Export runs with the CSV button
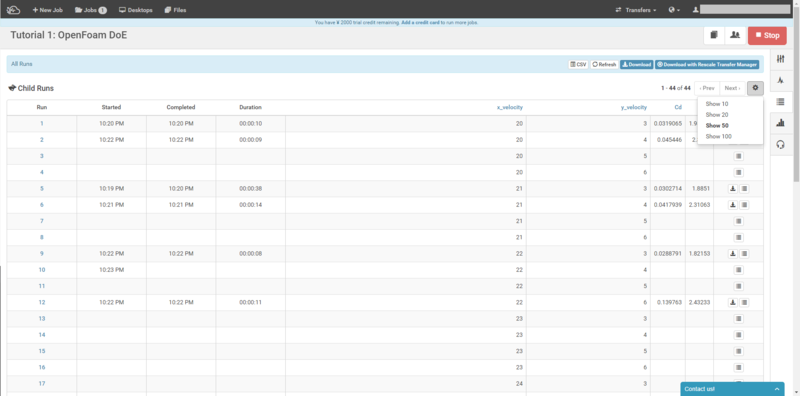 (x=578, y=65)
